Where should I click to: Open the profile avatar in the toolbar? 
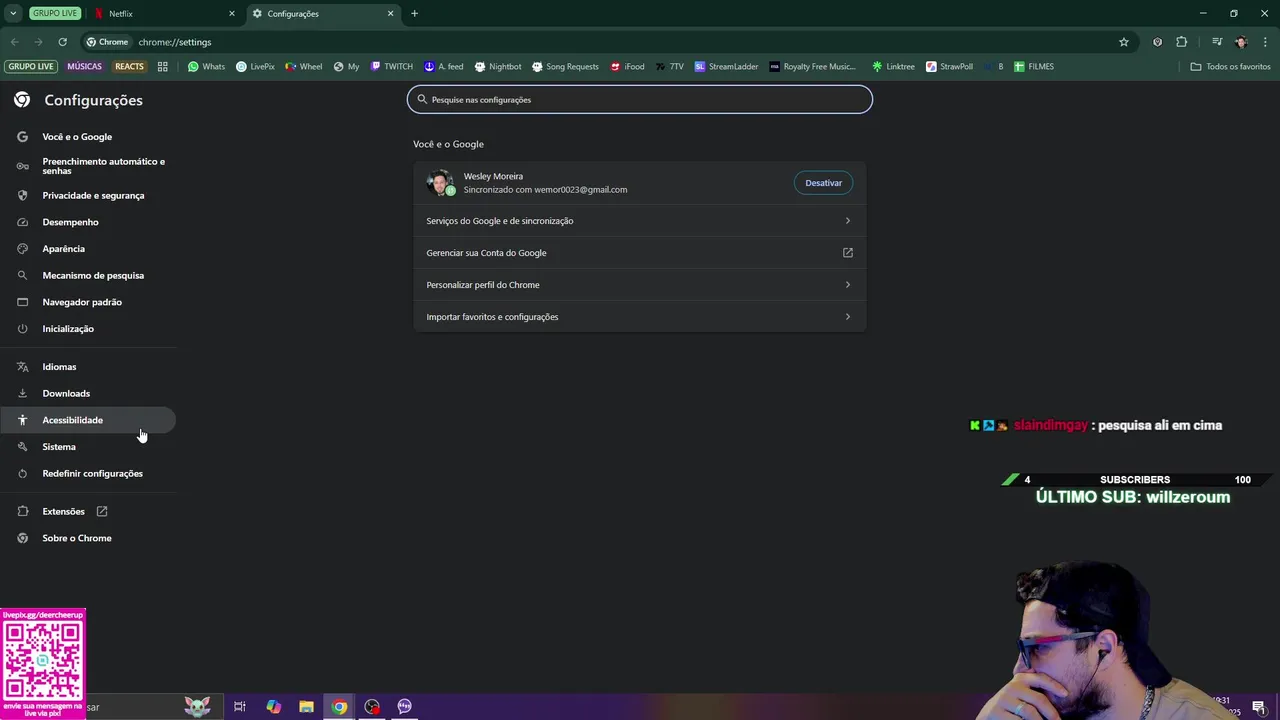tap(1241, 42)
